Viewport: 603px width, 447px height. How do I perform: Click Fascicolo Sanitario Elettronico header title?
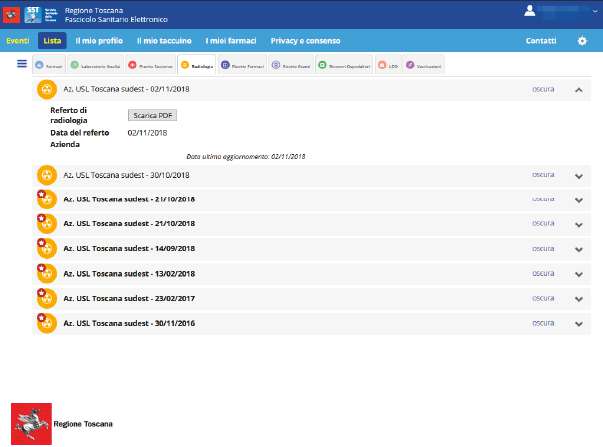[116, 19]
